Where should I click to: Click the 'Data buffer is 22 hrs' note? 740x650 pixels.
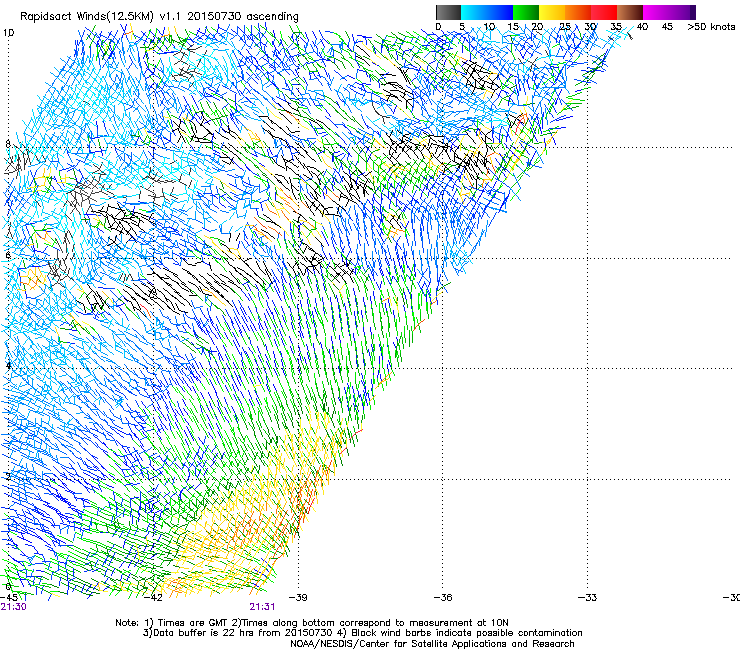click(204, 633)
